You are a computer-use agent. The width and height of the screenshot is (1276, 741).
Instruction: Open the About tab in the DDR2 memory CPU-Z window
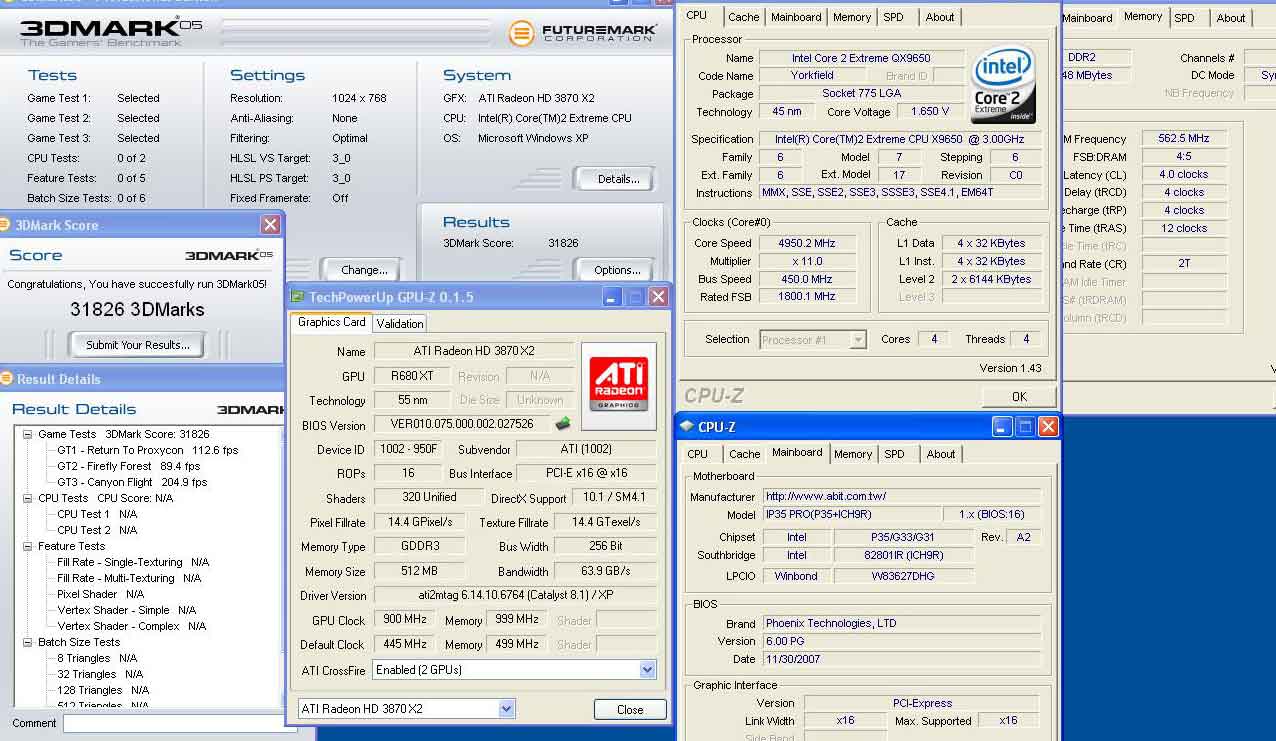tap(1231, 18)
